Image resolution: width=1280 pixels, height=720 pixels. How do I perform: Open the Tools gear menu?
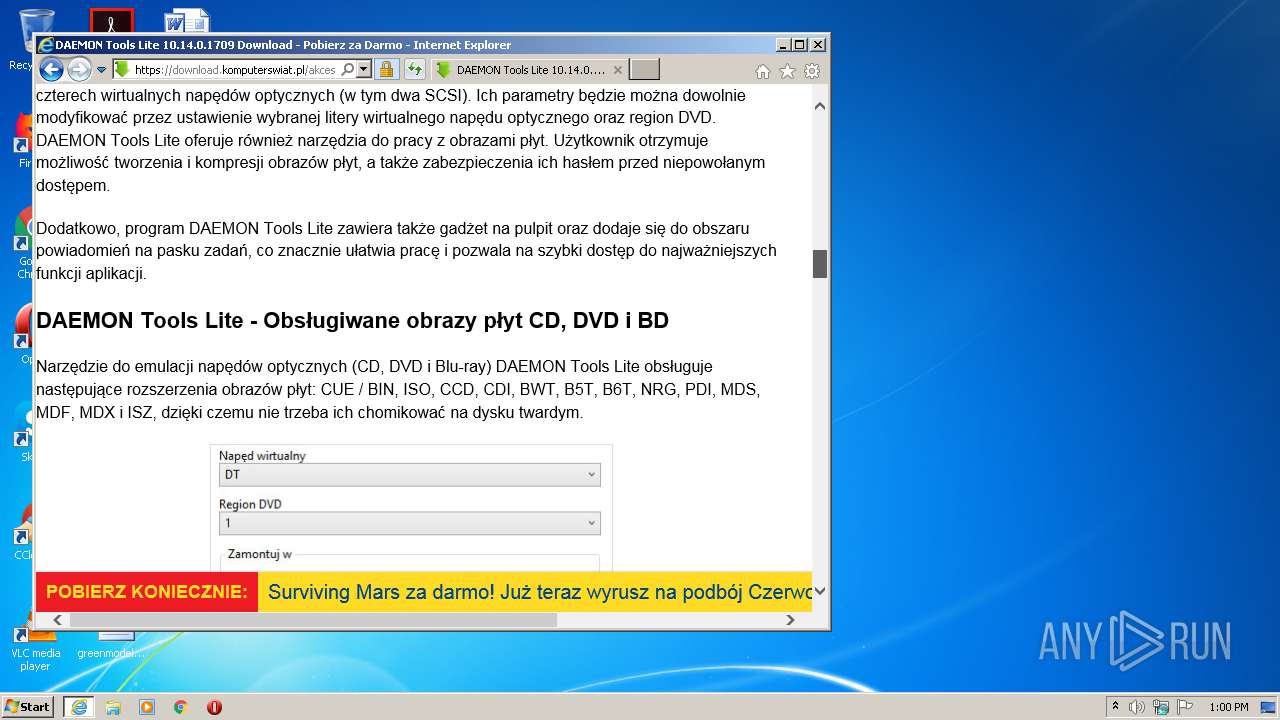click(812, 71)
